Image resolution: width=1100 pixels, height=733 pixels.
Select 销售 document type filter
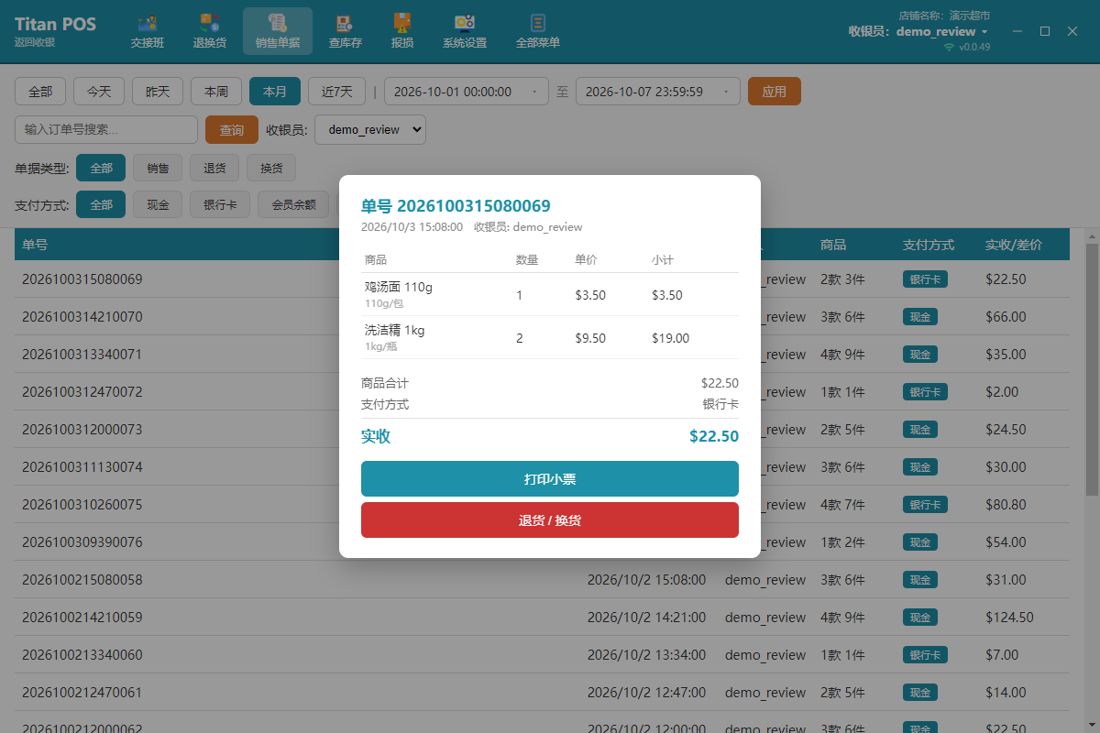tap(158, 168)
